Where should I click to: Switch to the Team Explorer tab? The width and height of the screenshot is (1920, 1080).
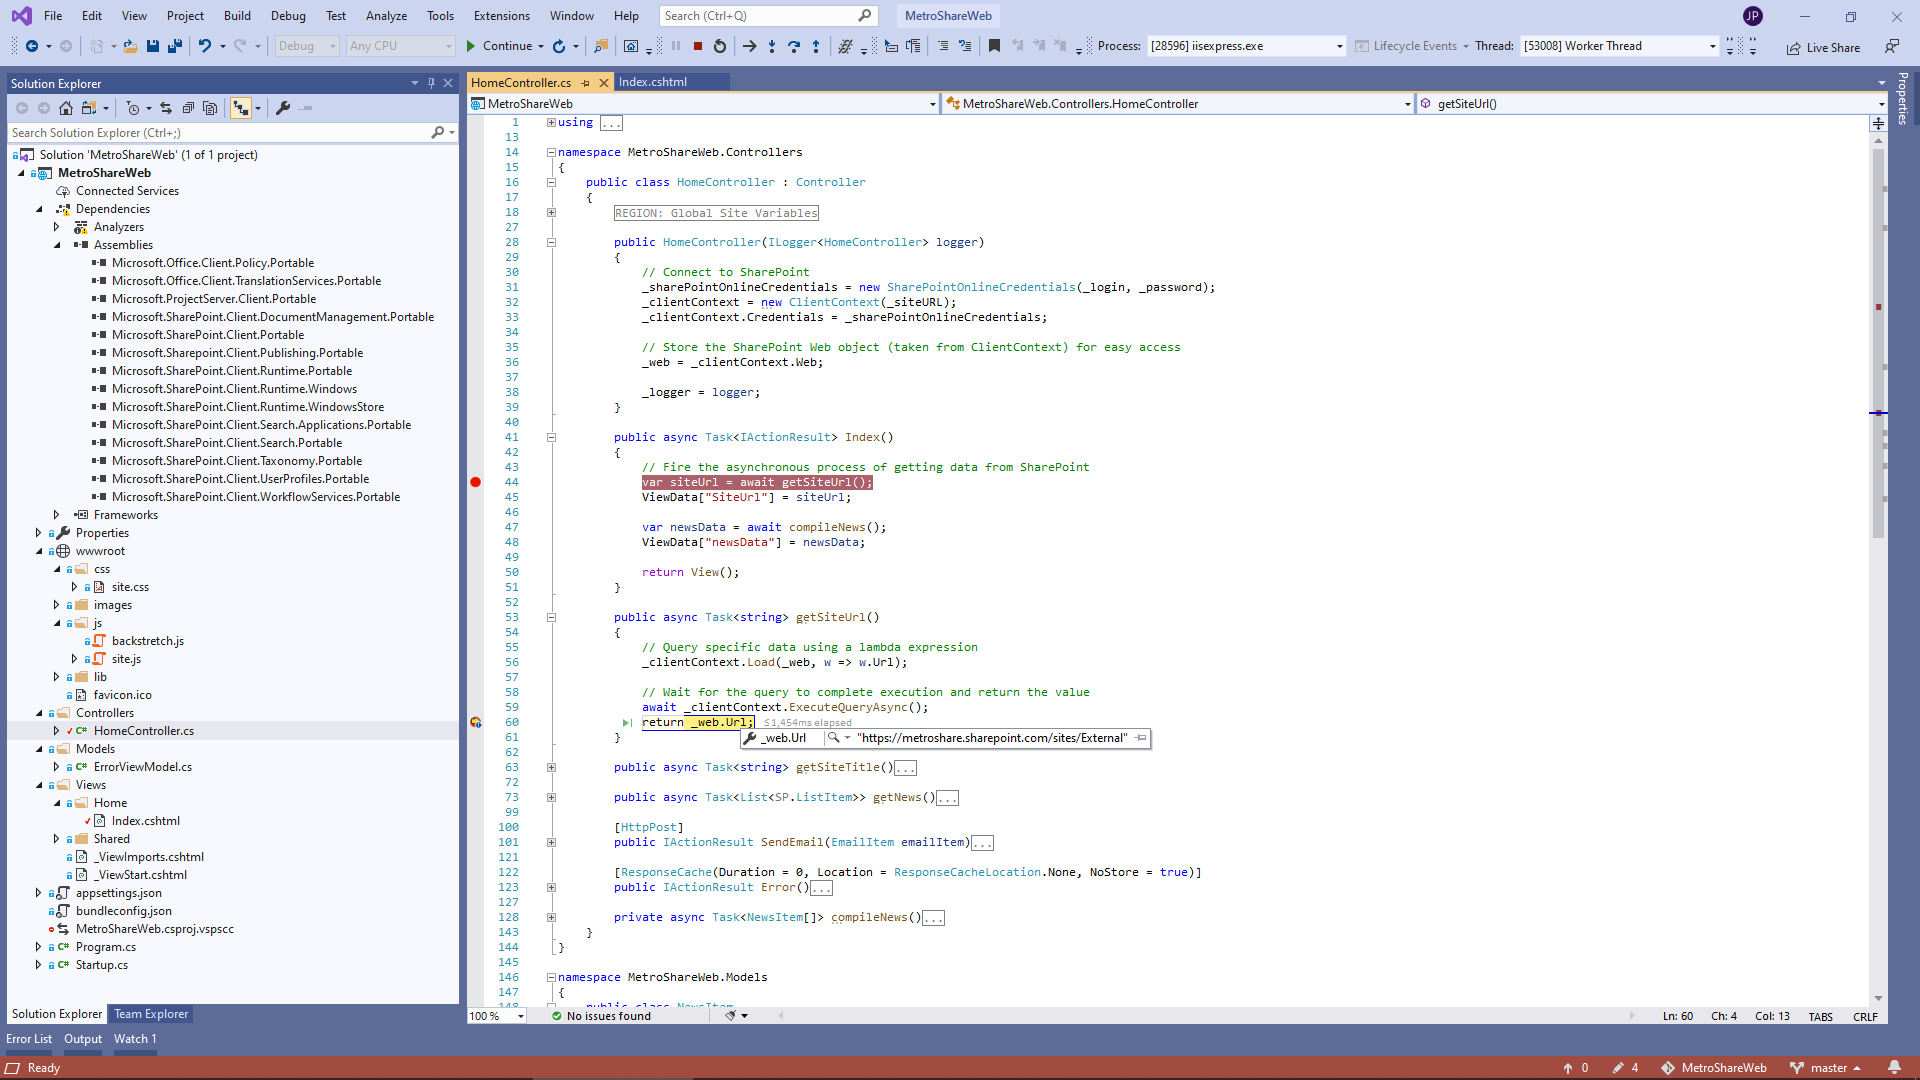pos(151,1014)
